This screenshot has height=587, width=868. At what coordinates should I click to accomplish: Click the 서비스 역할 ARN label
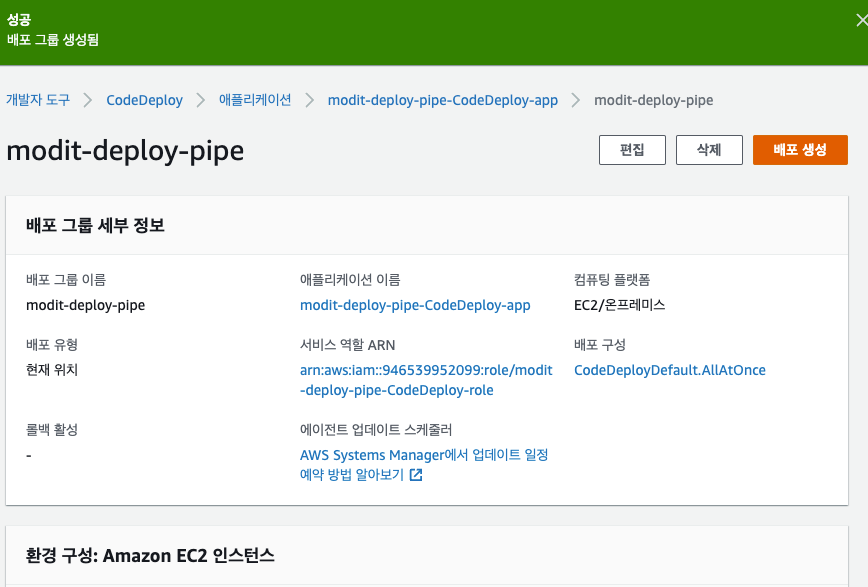pyautogui.click(x=348, y=345)
